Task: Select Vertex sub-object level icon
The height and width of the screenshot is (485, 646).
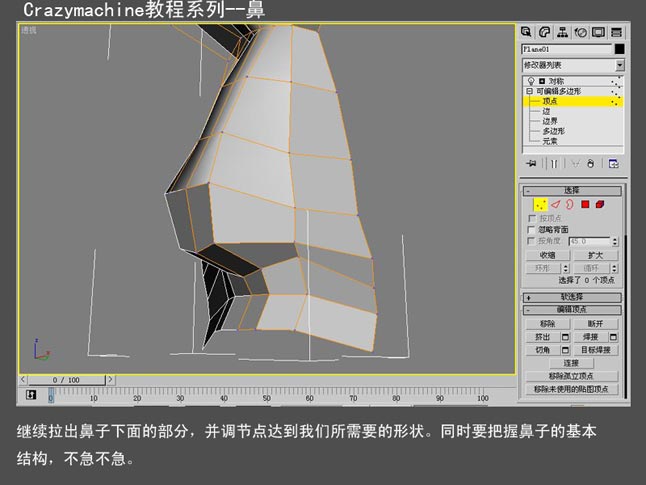Action: tap(540, 204)
